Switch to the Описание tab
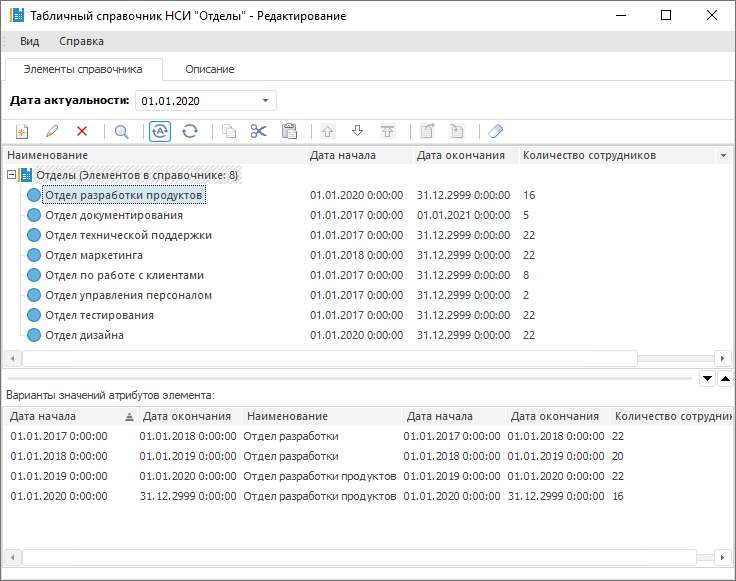Screen dimensions: 736x581 (209, 69)
